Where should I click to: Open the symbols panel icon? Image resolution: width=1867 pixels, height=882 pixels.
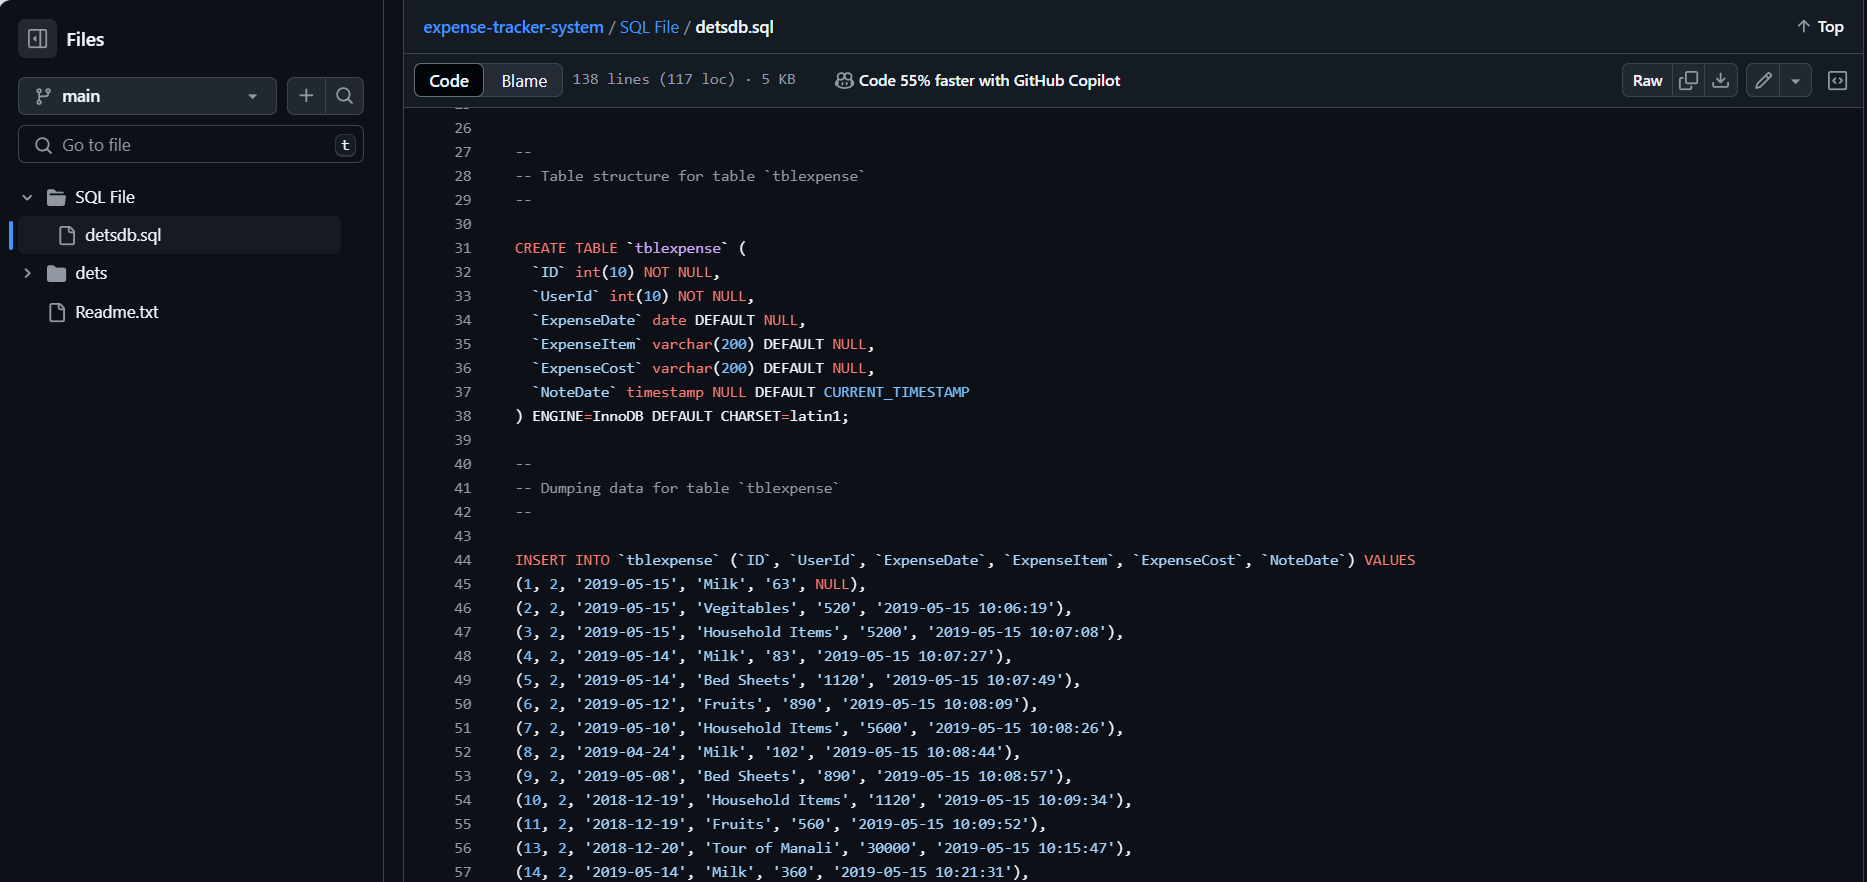1837,81
